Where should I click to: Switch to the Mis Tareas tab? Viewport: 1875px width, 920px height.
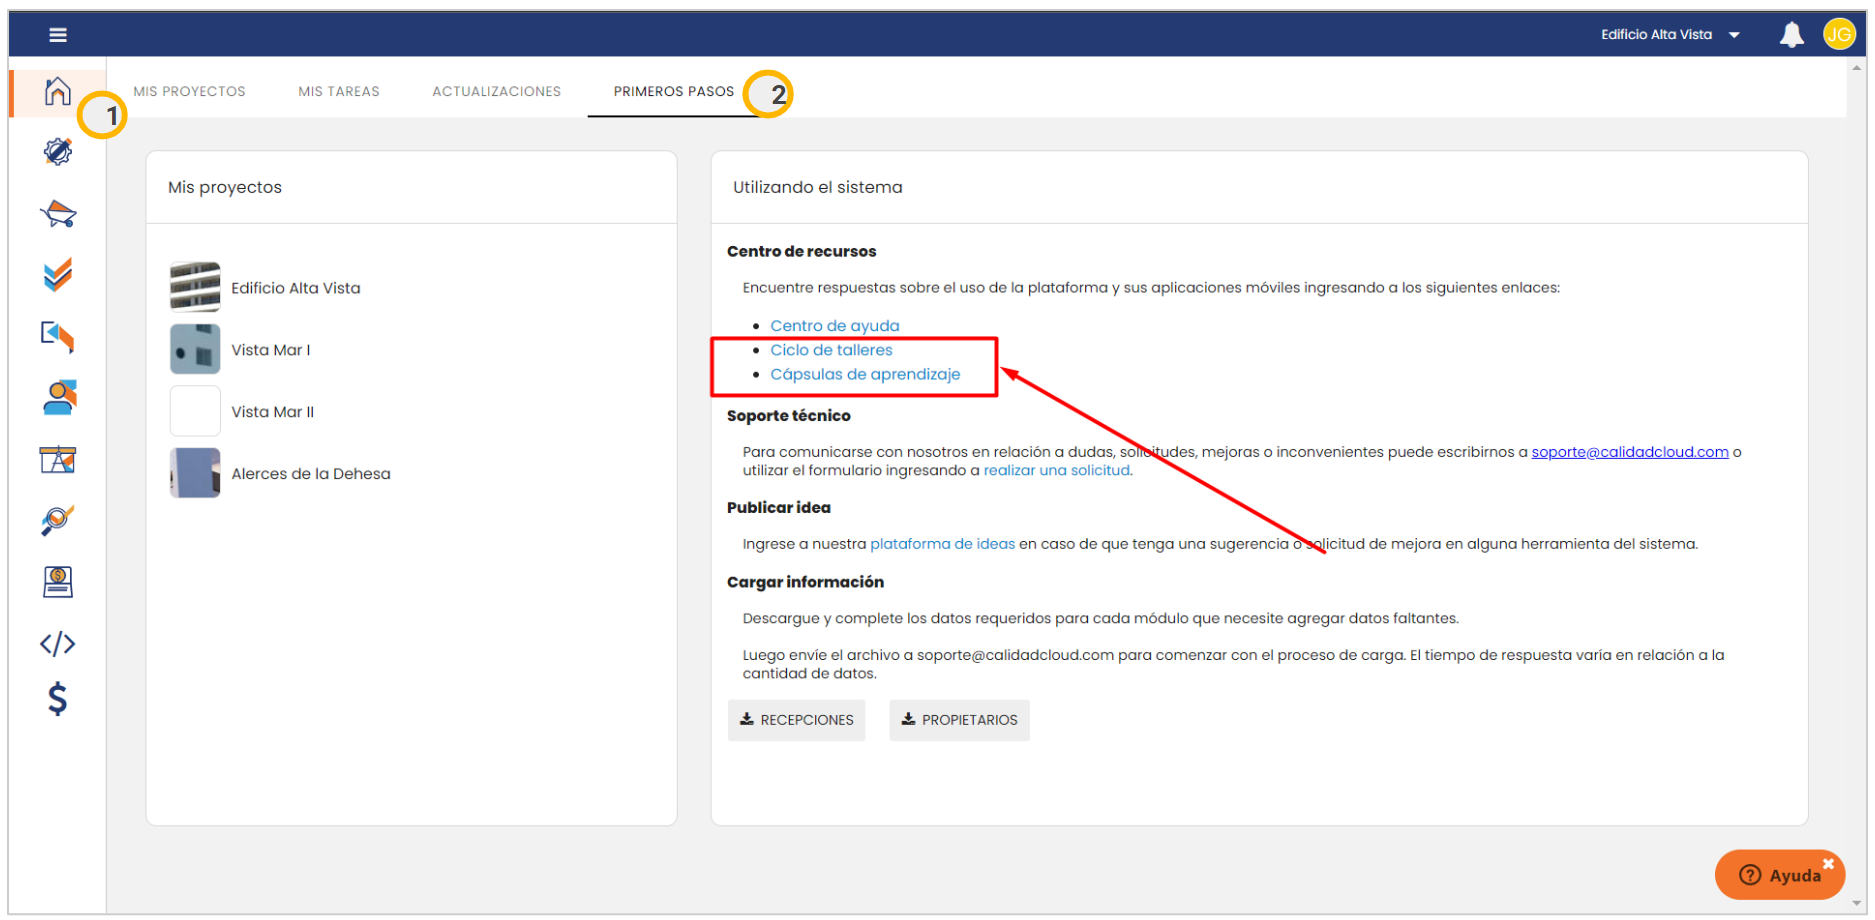click(338, 91)
